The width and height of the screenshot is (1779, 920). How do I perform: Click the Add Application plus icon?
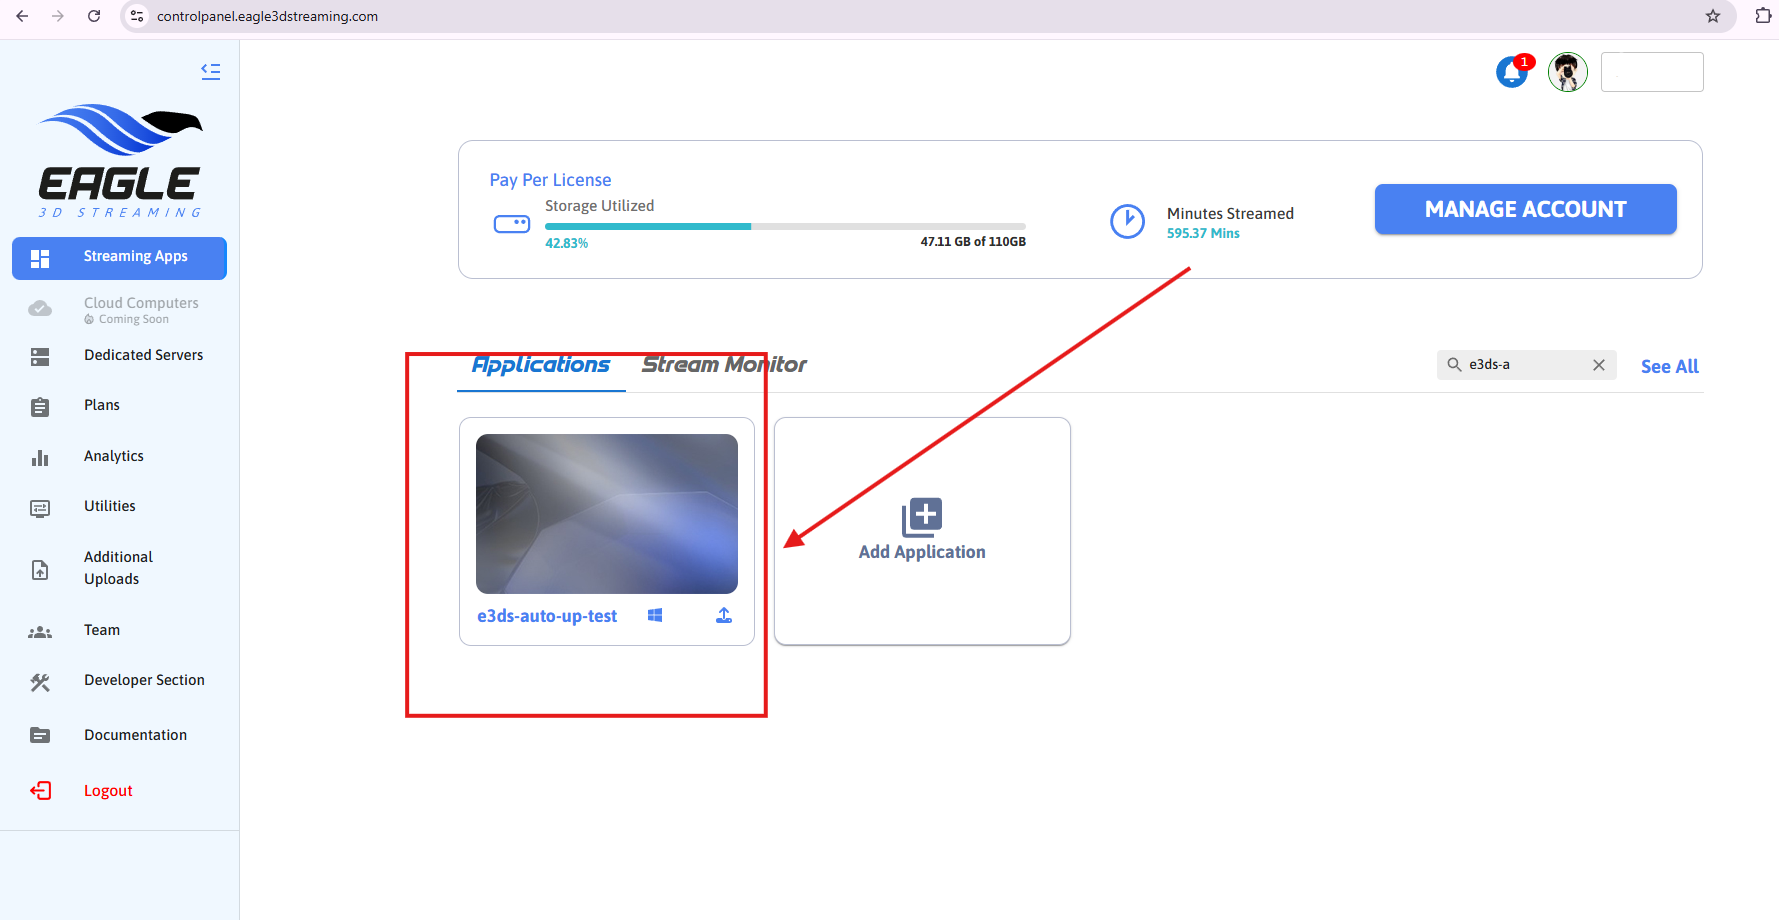[x=921, y=517]
